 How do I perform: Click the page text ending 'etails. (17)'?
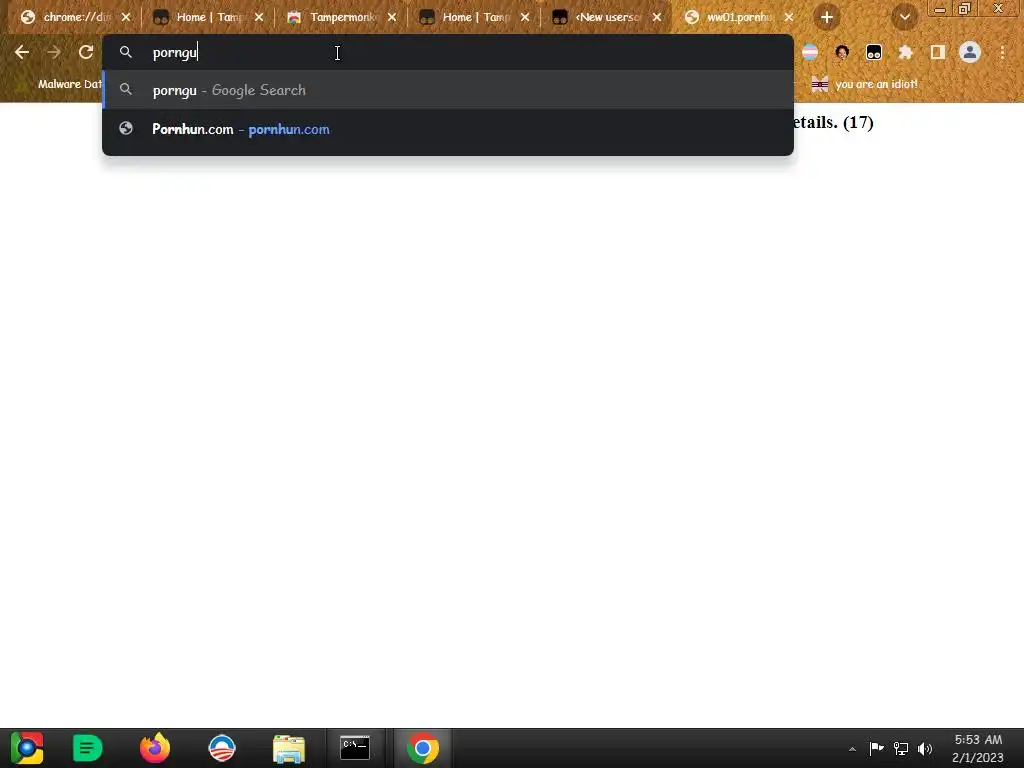coord(833,122)
